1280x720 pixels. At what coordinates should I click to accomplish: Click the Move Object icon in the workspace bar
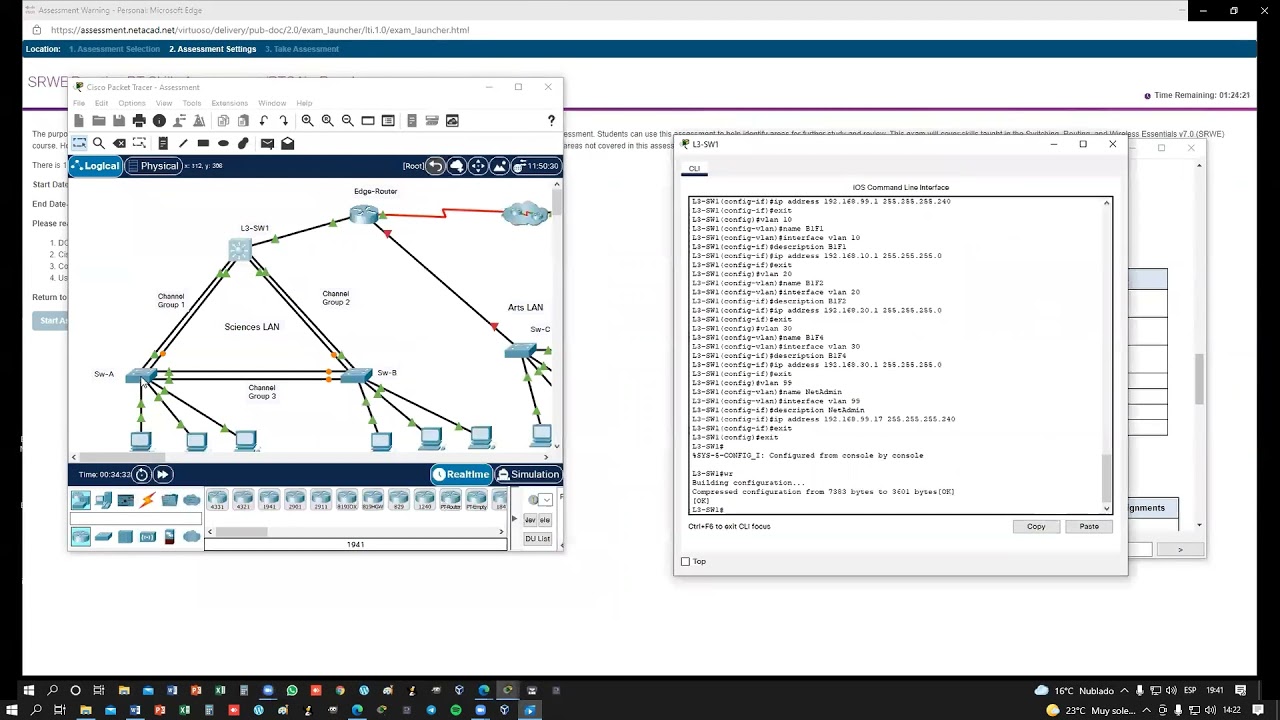pos(478,166)
